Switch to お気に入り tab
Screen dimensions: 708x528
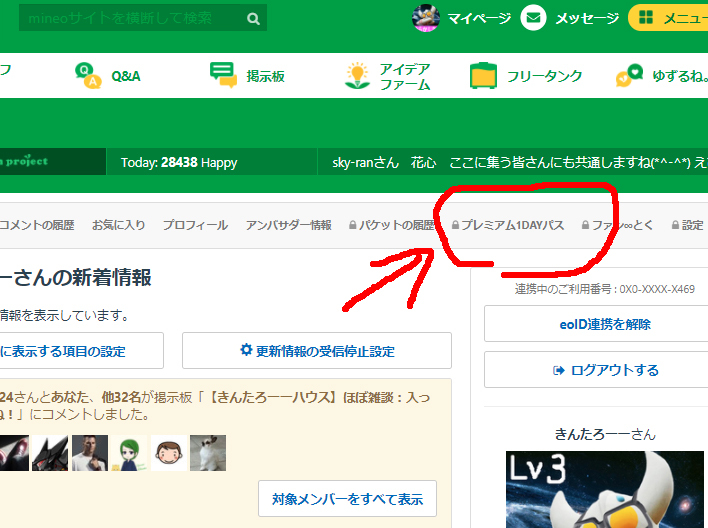(118, 225)
